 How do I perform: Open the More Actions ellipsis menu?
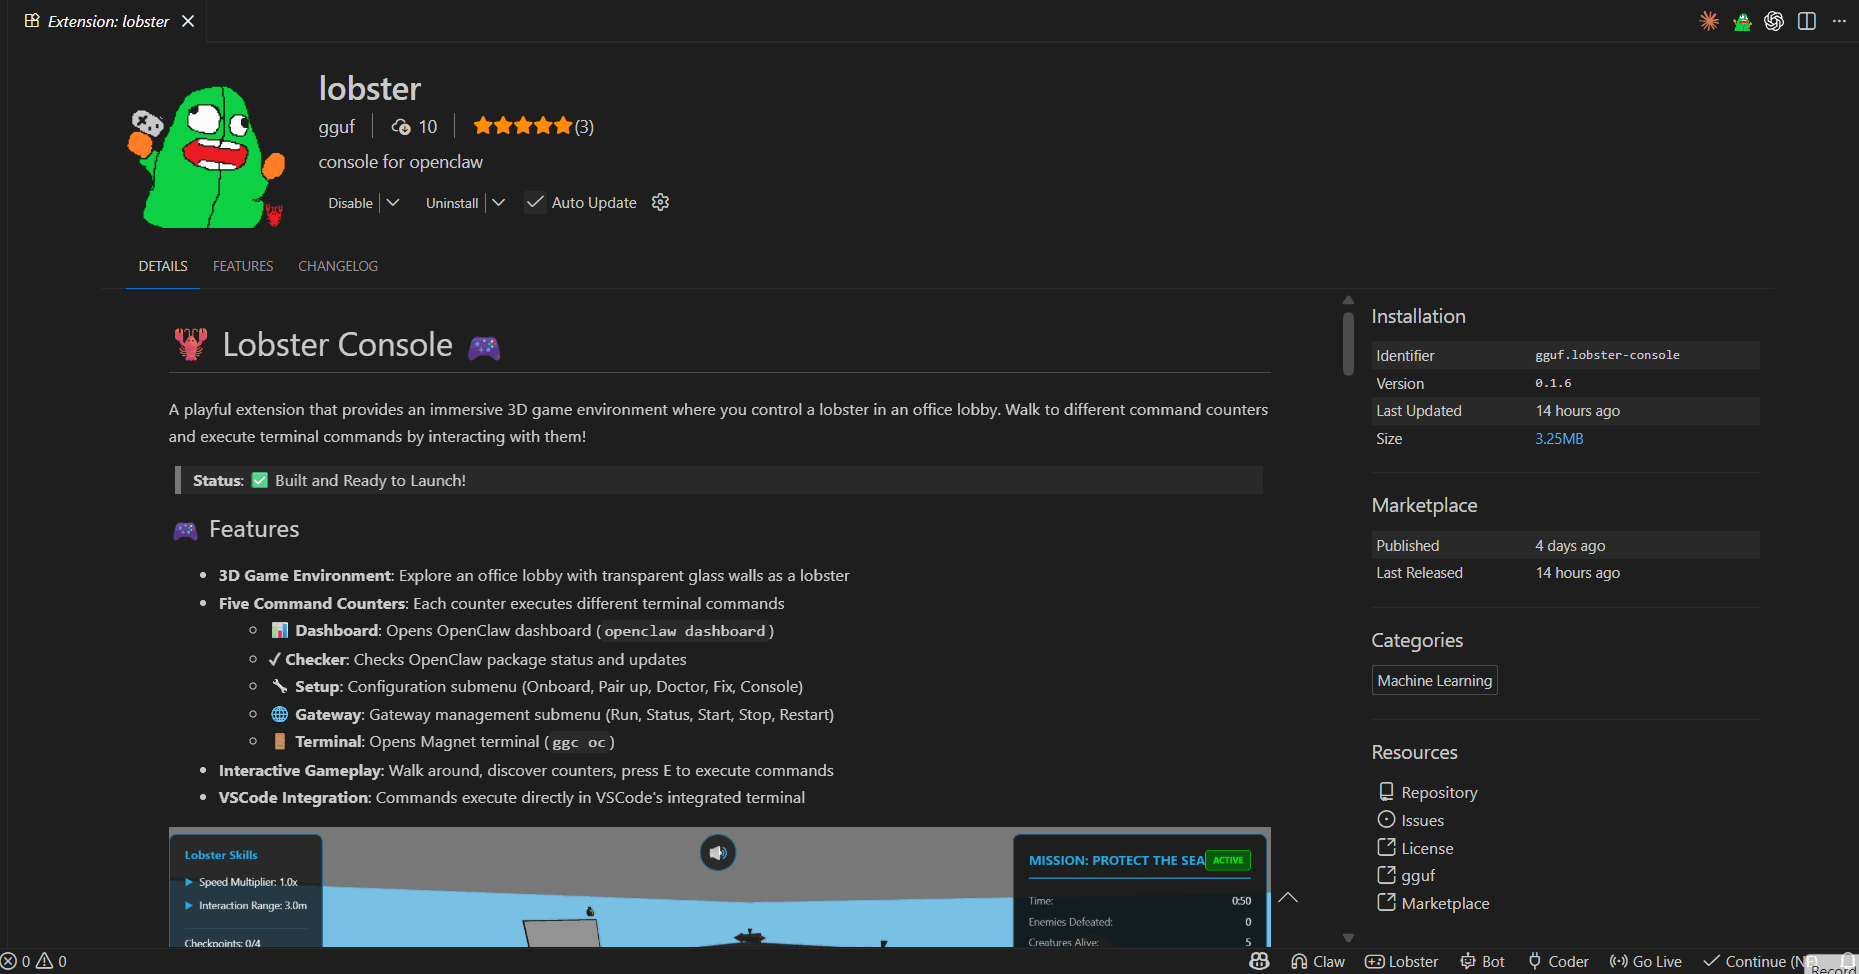point(1839,21)
